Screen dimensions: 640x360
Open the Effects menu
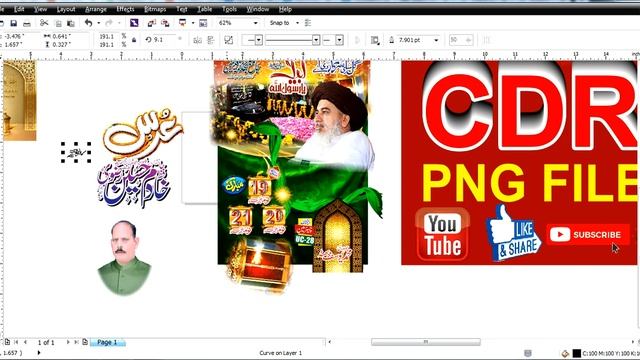click(125, 9)
